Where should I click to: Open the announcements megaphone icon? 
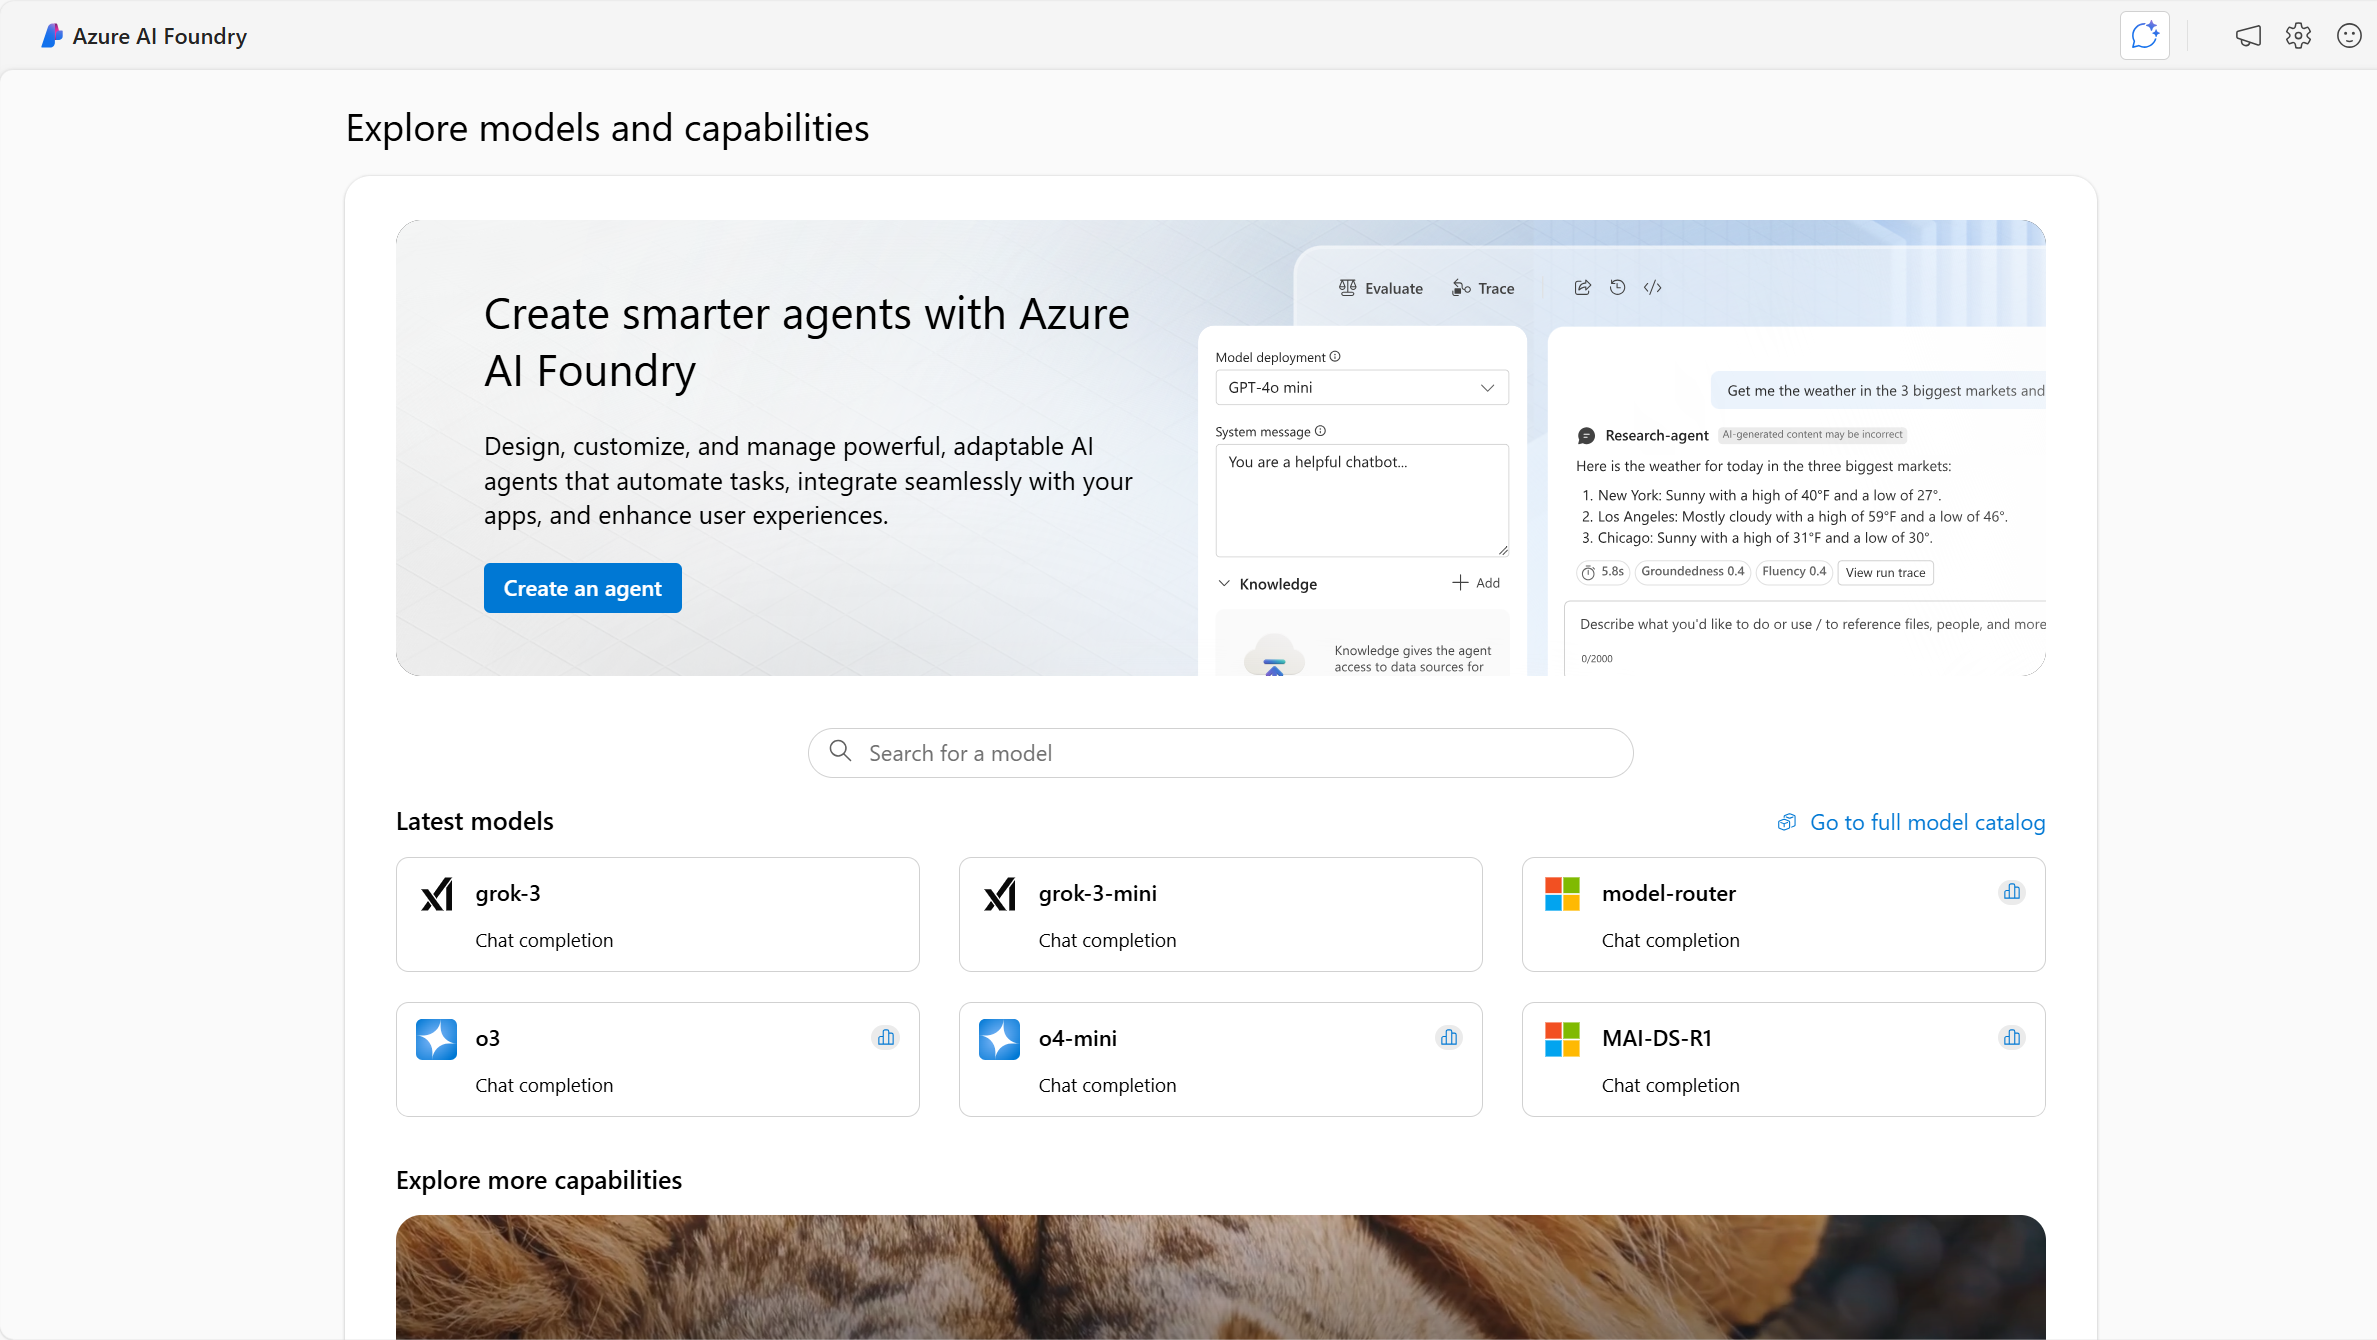2248,36
